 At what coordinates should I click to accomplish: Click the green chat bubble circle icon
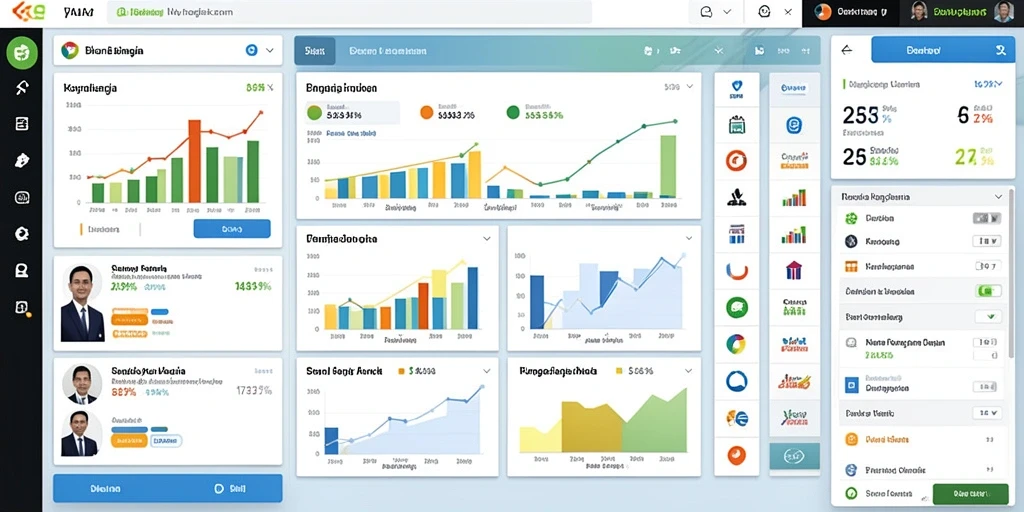(737, 307)
